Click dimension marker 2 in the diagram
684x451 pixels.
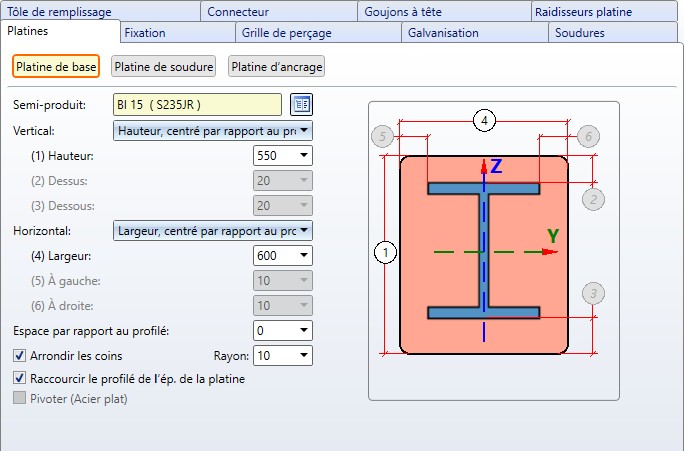pos(594,198)
